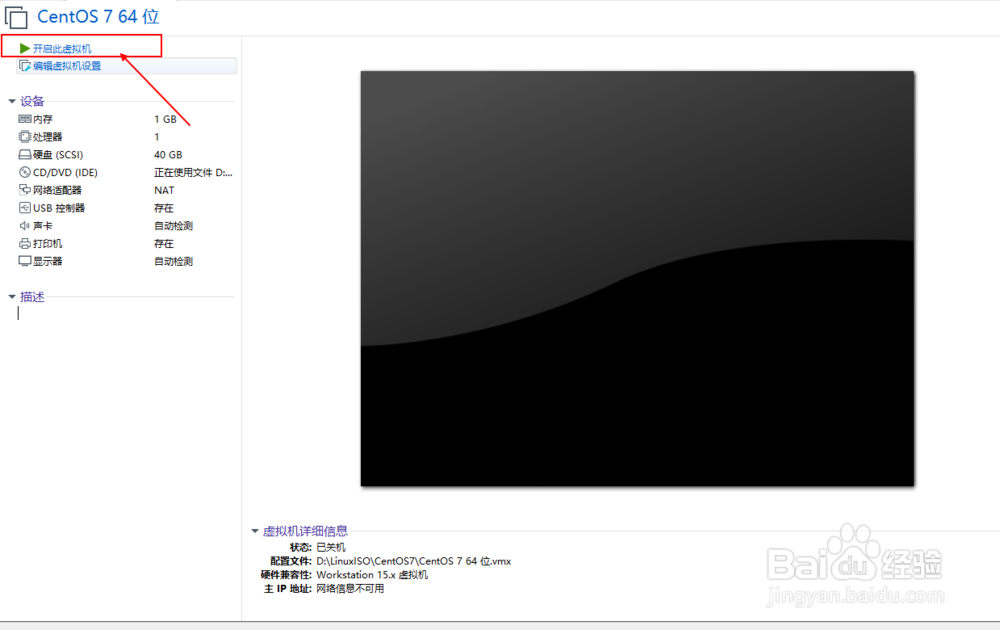Click the 显示器 monitor icon
Screen dimensions: 1000x630
(x=25, y=261)
